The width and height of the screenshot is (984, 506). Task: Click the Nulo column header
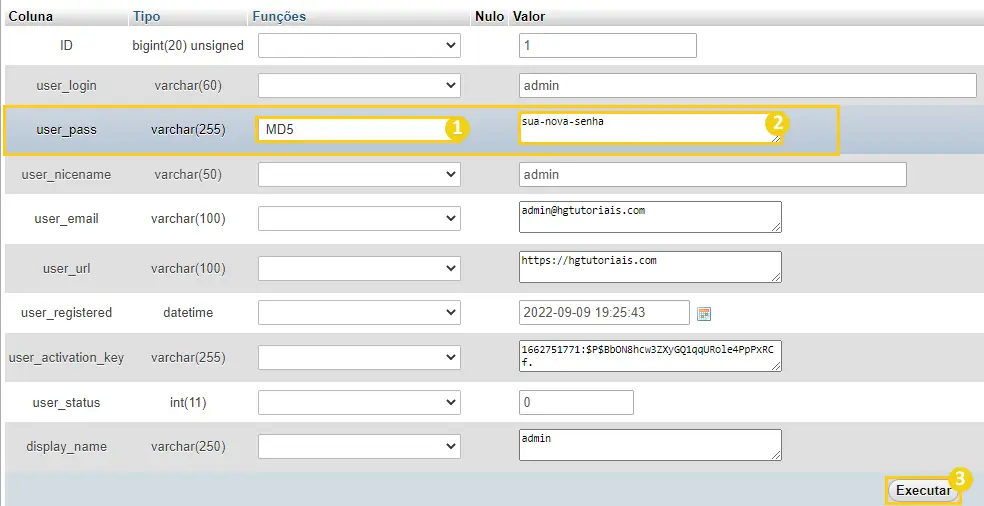pos(489,16)
